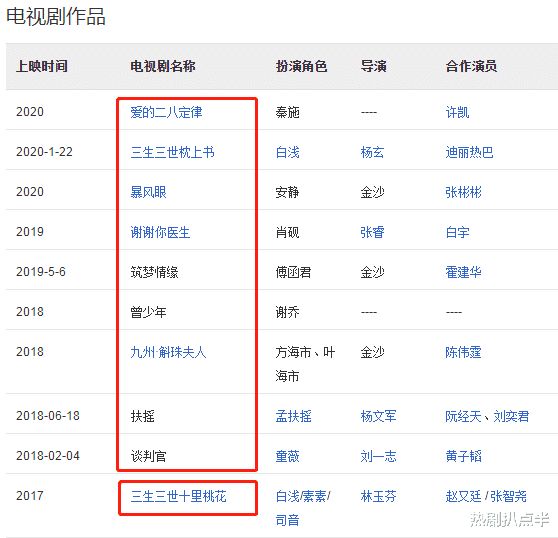The width and height of the screenshot is (558, 538).
Task: Click the 暴风眼 drama title
Action: click(x=148, y=192)
